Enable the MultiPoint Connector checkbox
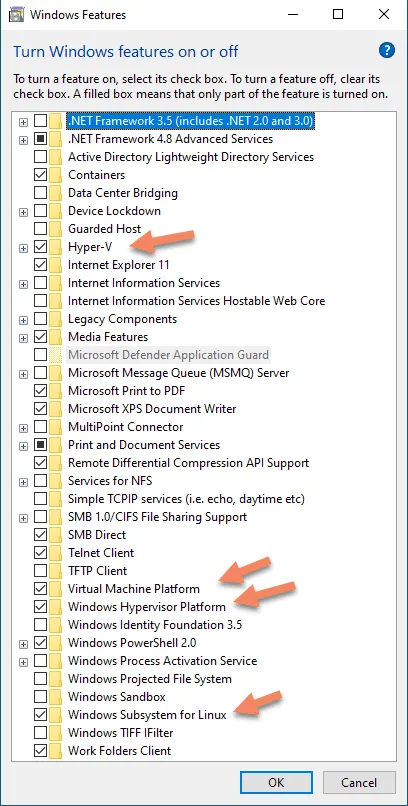Viewport: 408px width, 806px height. [x=40, y=427]
